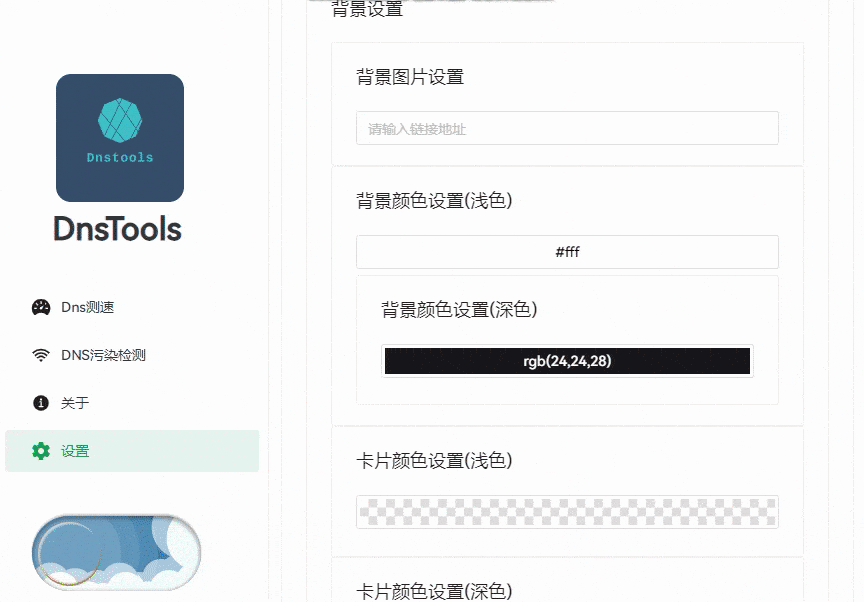Click the background image URL input field

pos(567,128)
